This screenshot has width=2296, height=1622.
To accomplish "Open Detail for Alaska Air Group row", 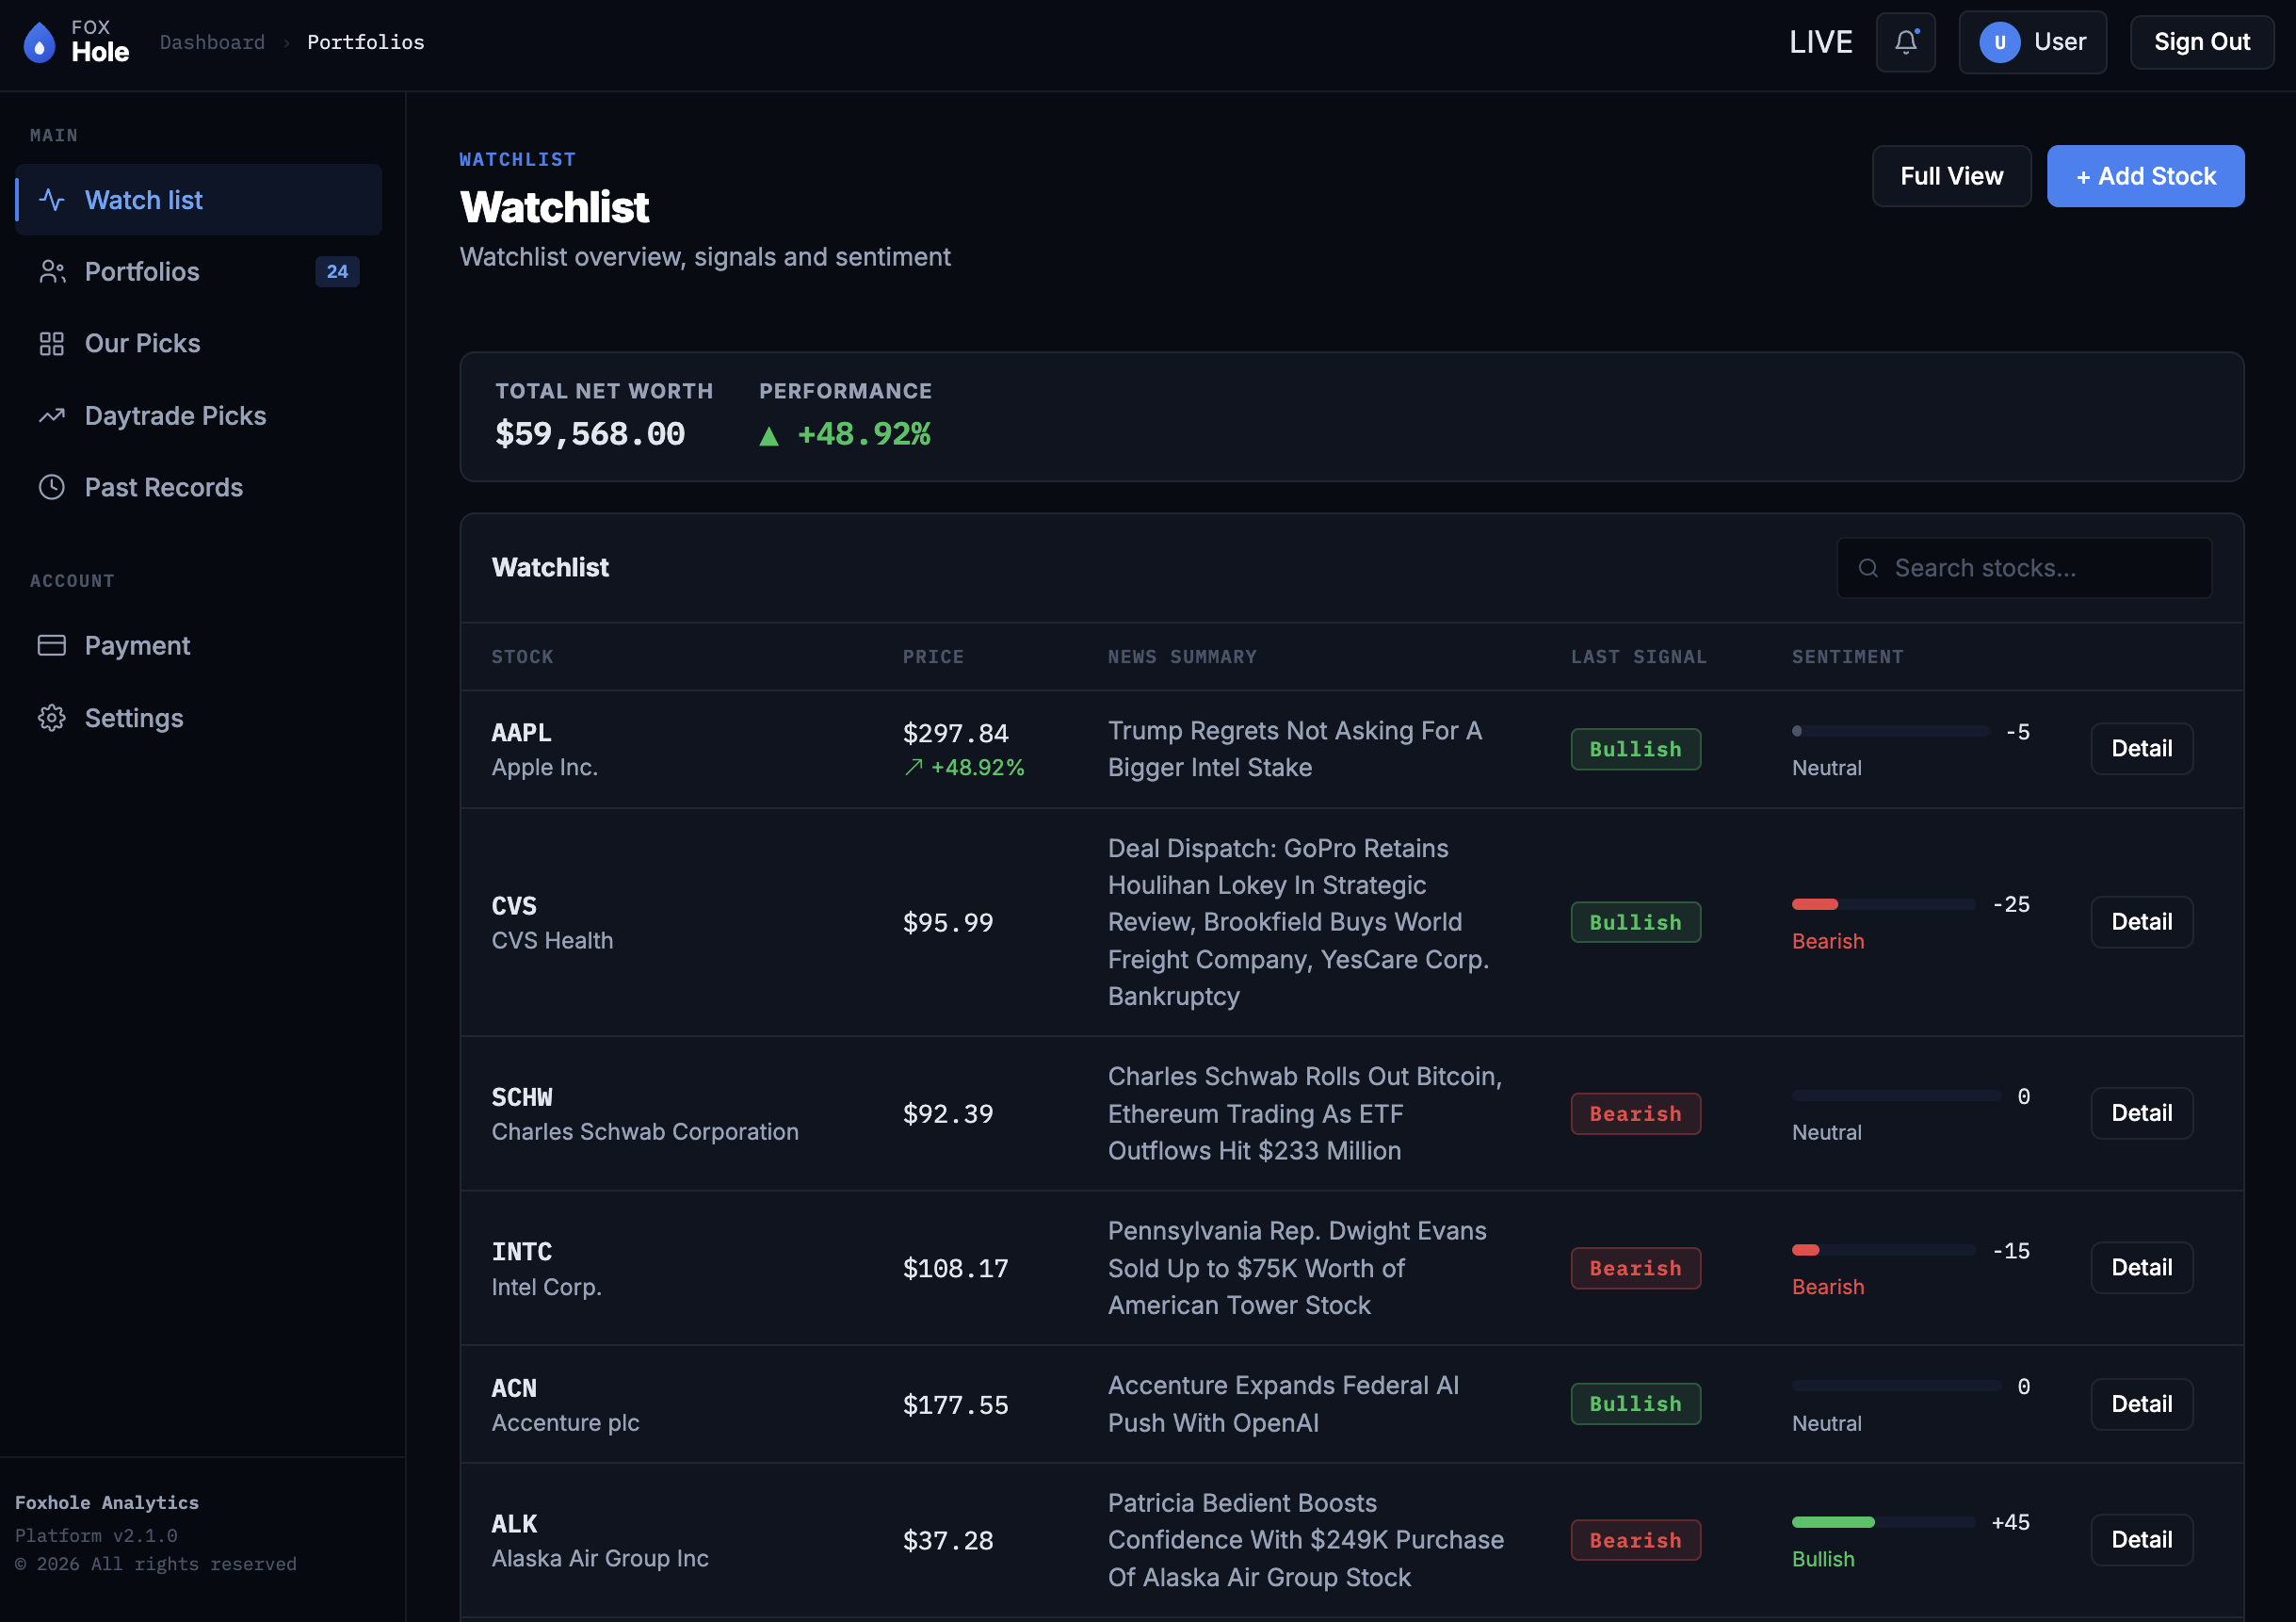I will click(x=2141, y=1540).
